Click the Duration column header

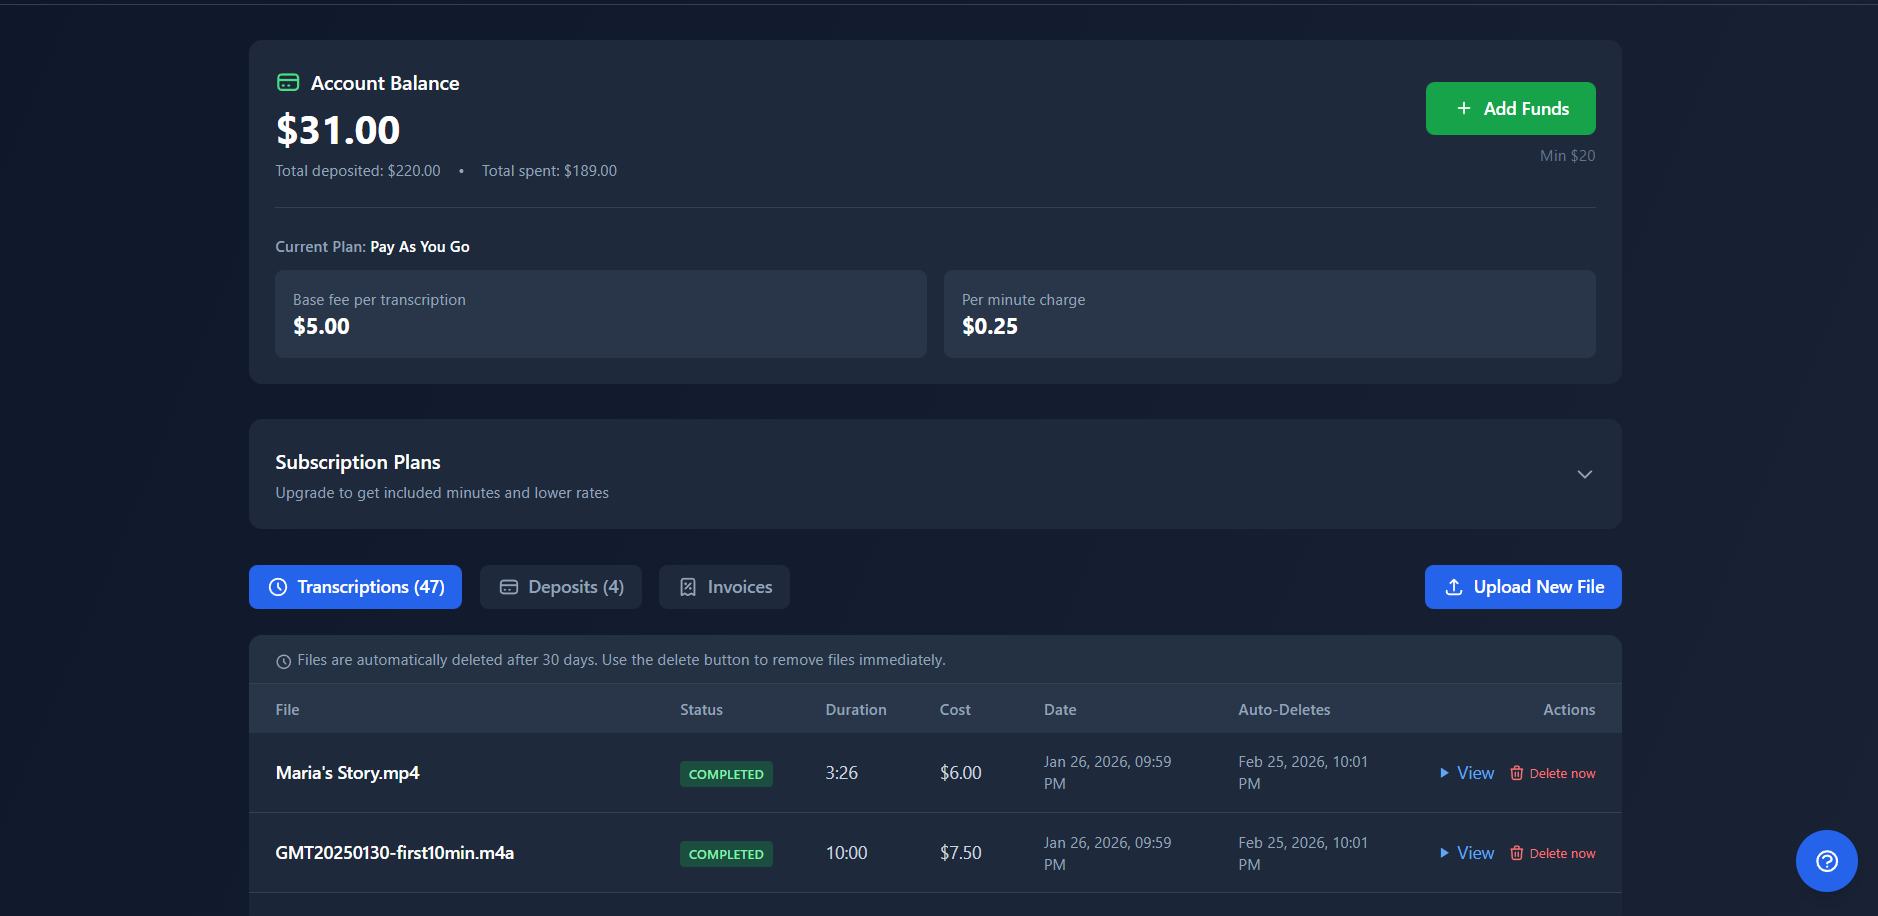pos(856,710)
